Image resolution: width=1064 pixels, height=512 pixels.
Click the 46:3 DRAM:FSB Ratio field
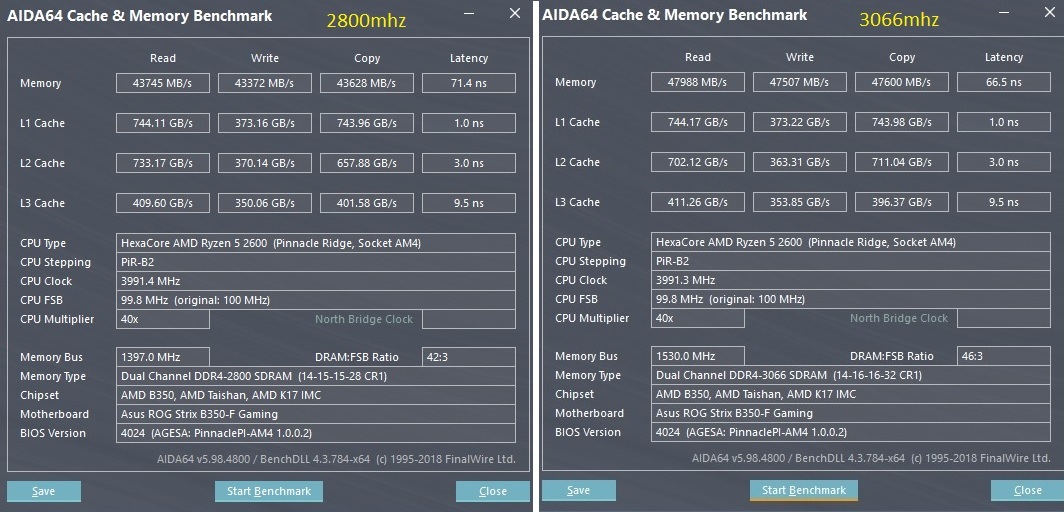coord(1003,356)
